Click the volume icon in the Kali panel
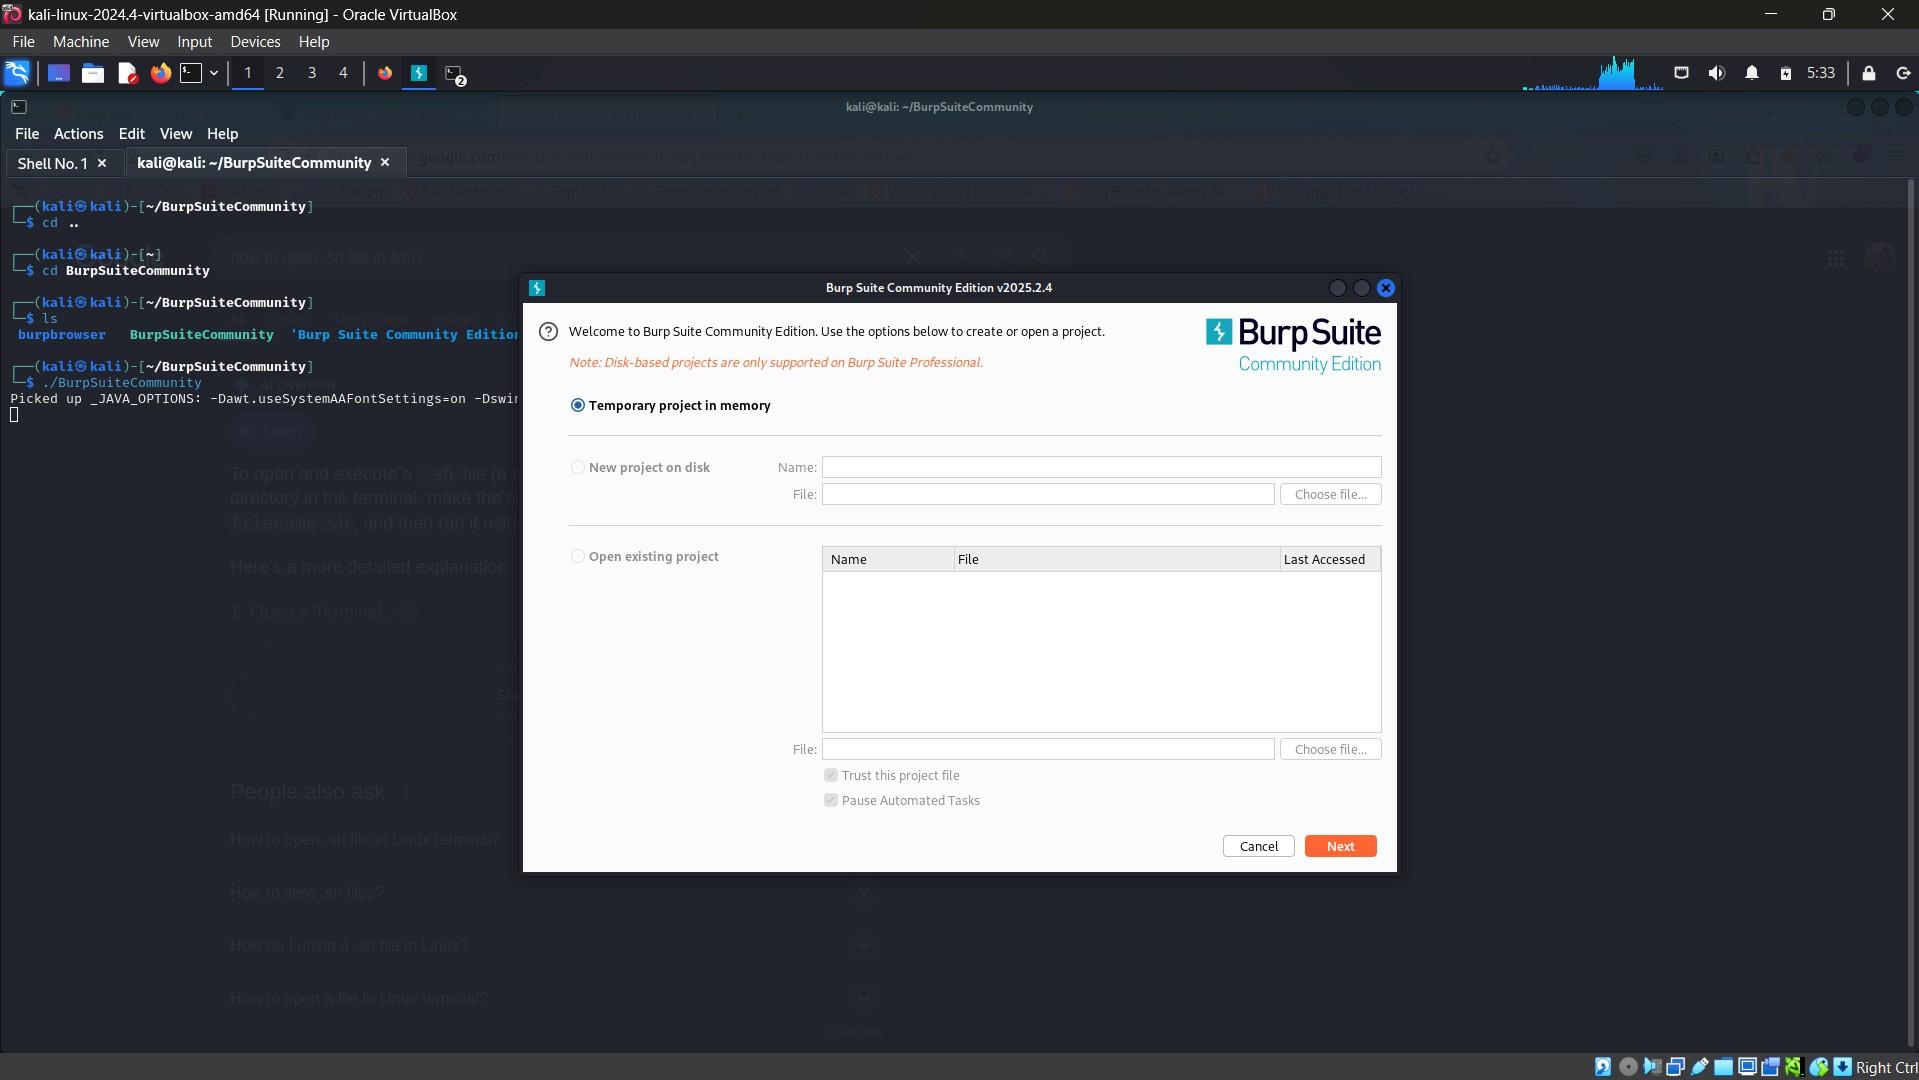 tap(1717, 73)
